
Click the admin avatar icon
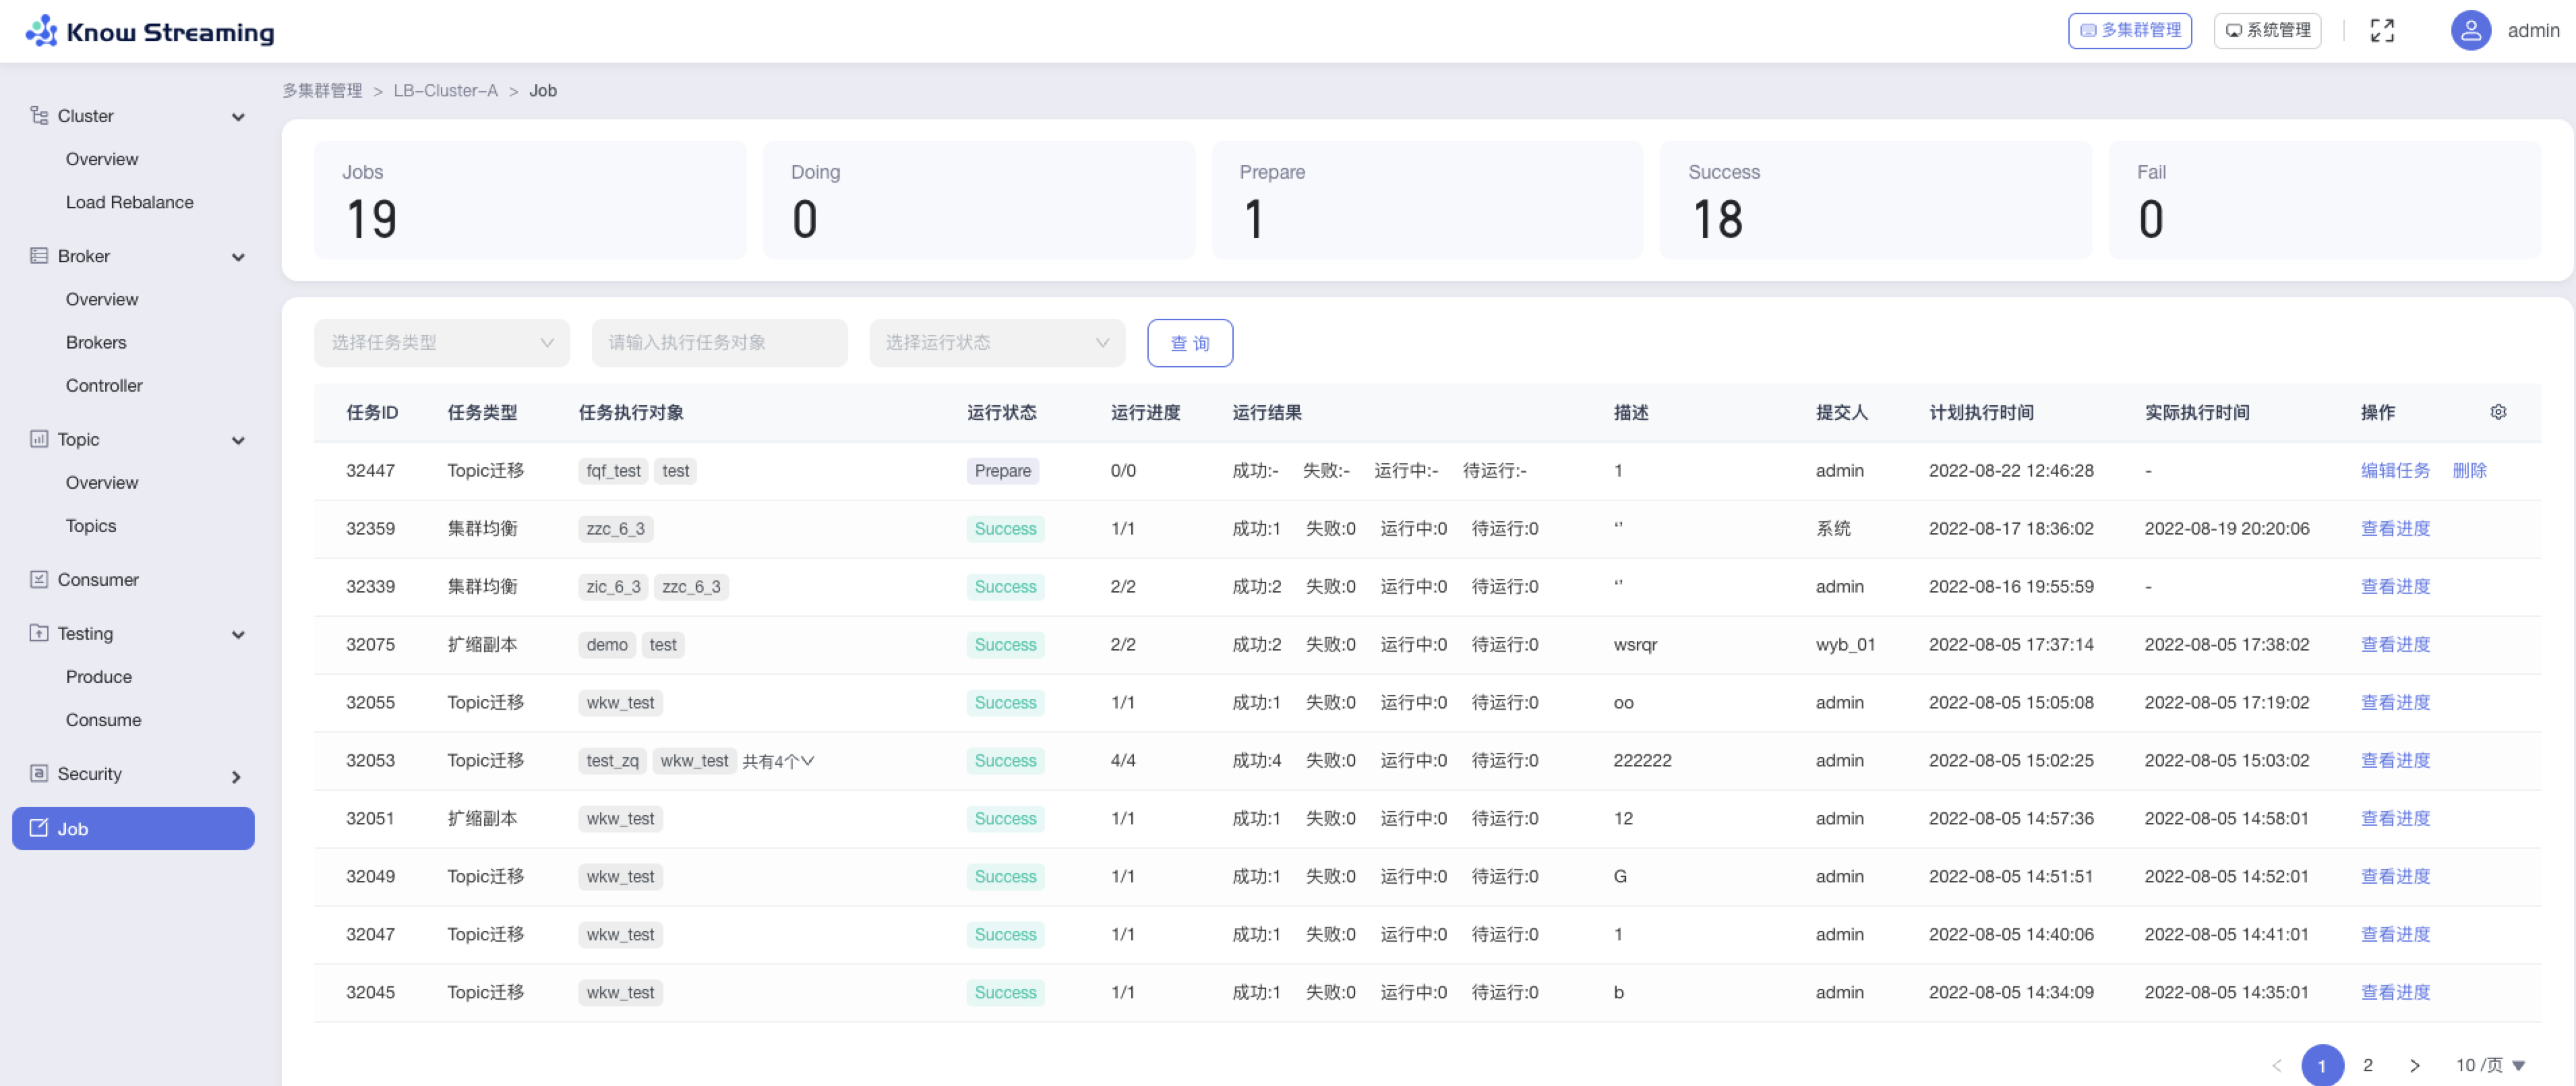pos(2470,30)
